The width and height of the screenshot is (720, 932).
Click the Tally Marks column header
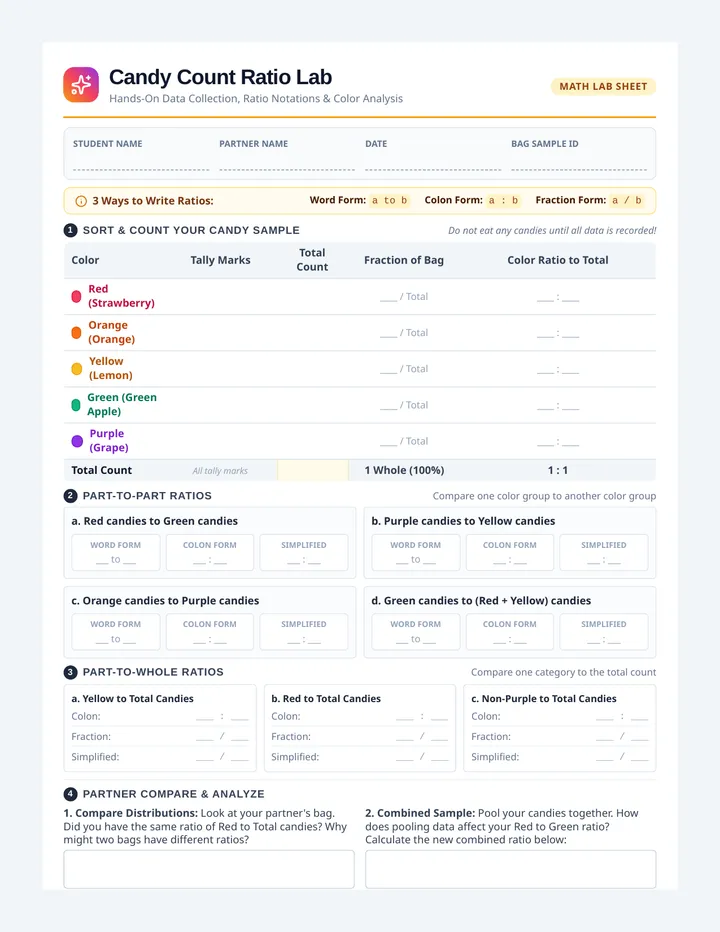(x=221, y=260)
